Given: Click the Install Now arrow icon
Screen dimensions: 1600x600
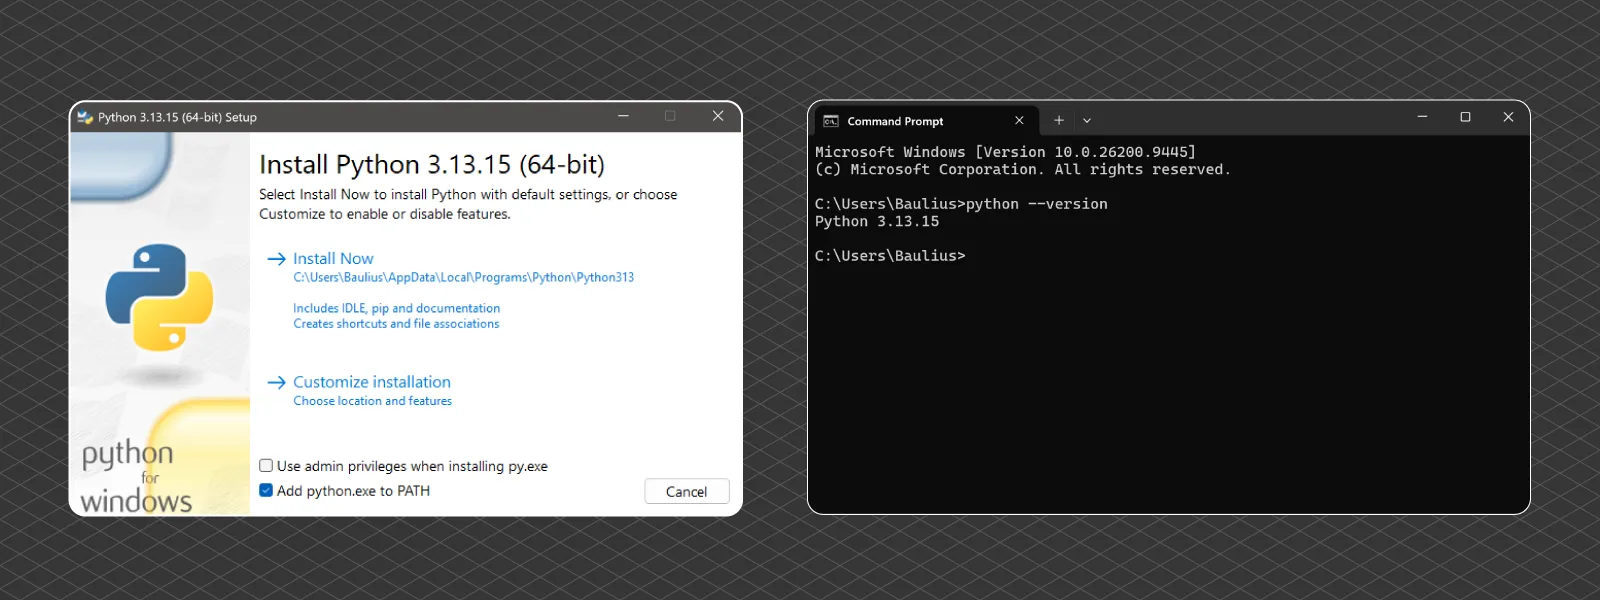Looking at the screenshot, I should pyautogui.click(x=277, y=259).
